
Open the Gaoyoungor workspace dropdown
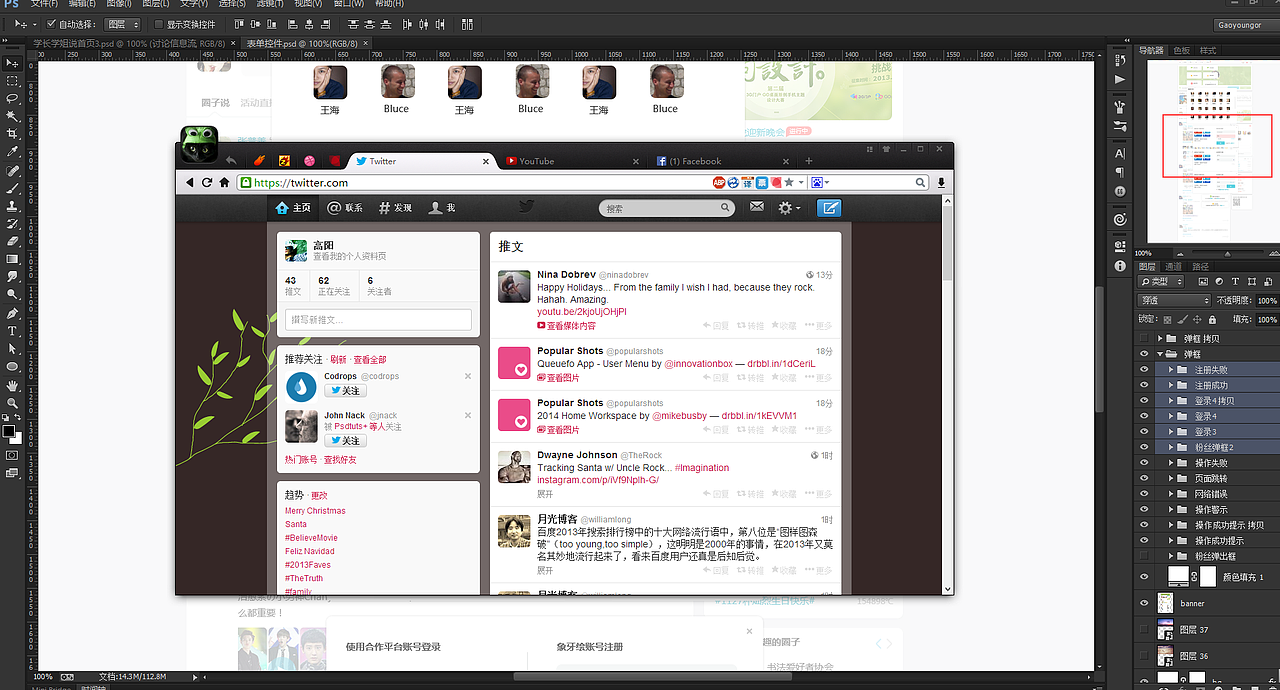1245,25
